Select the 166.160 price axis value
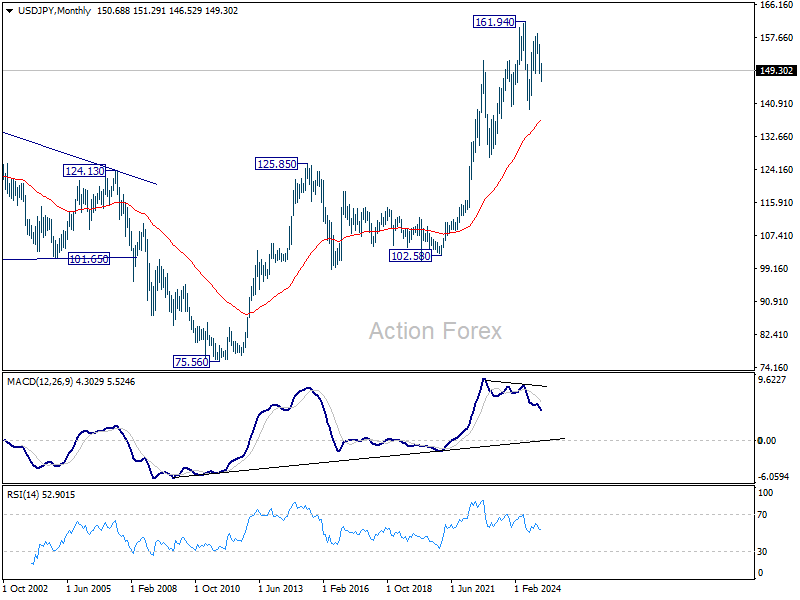This screenshot has width=800, height=600. point(776,5)
